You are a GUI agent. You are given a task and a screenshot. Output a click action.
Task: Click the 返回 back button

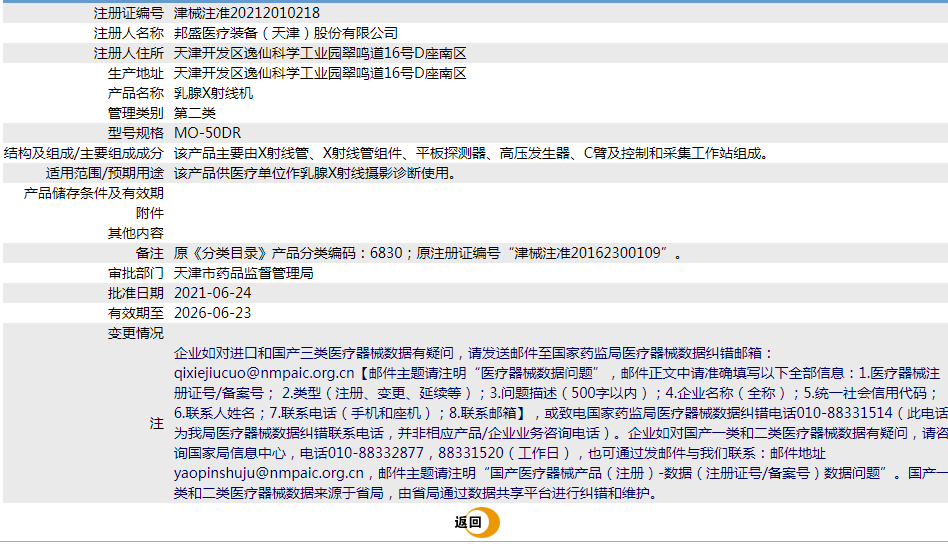point(476,523)
